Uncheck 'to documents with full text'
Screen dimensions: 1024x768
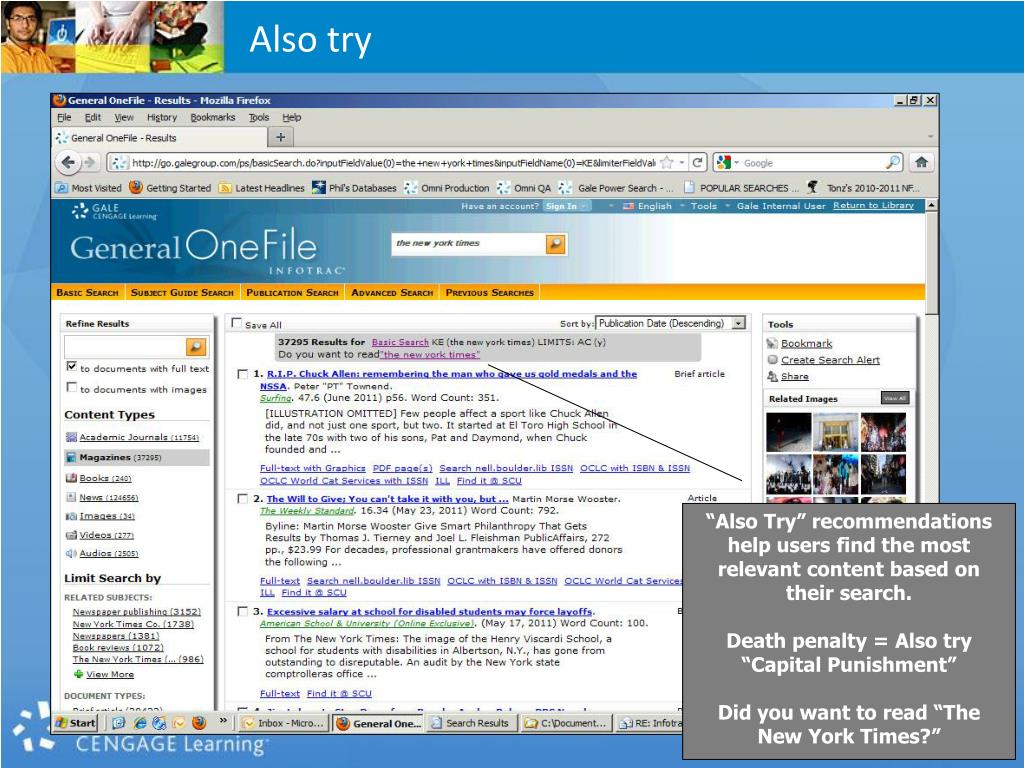72,367
